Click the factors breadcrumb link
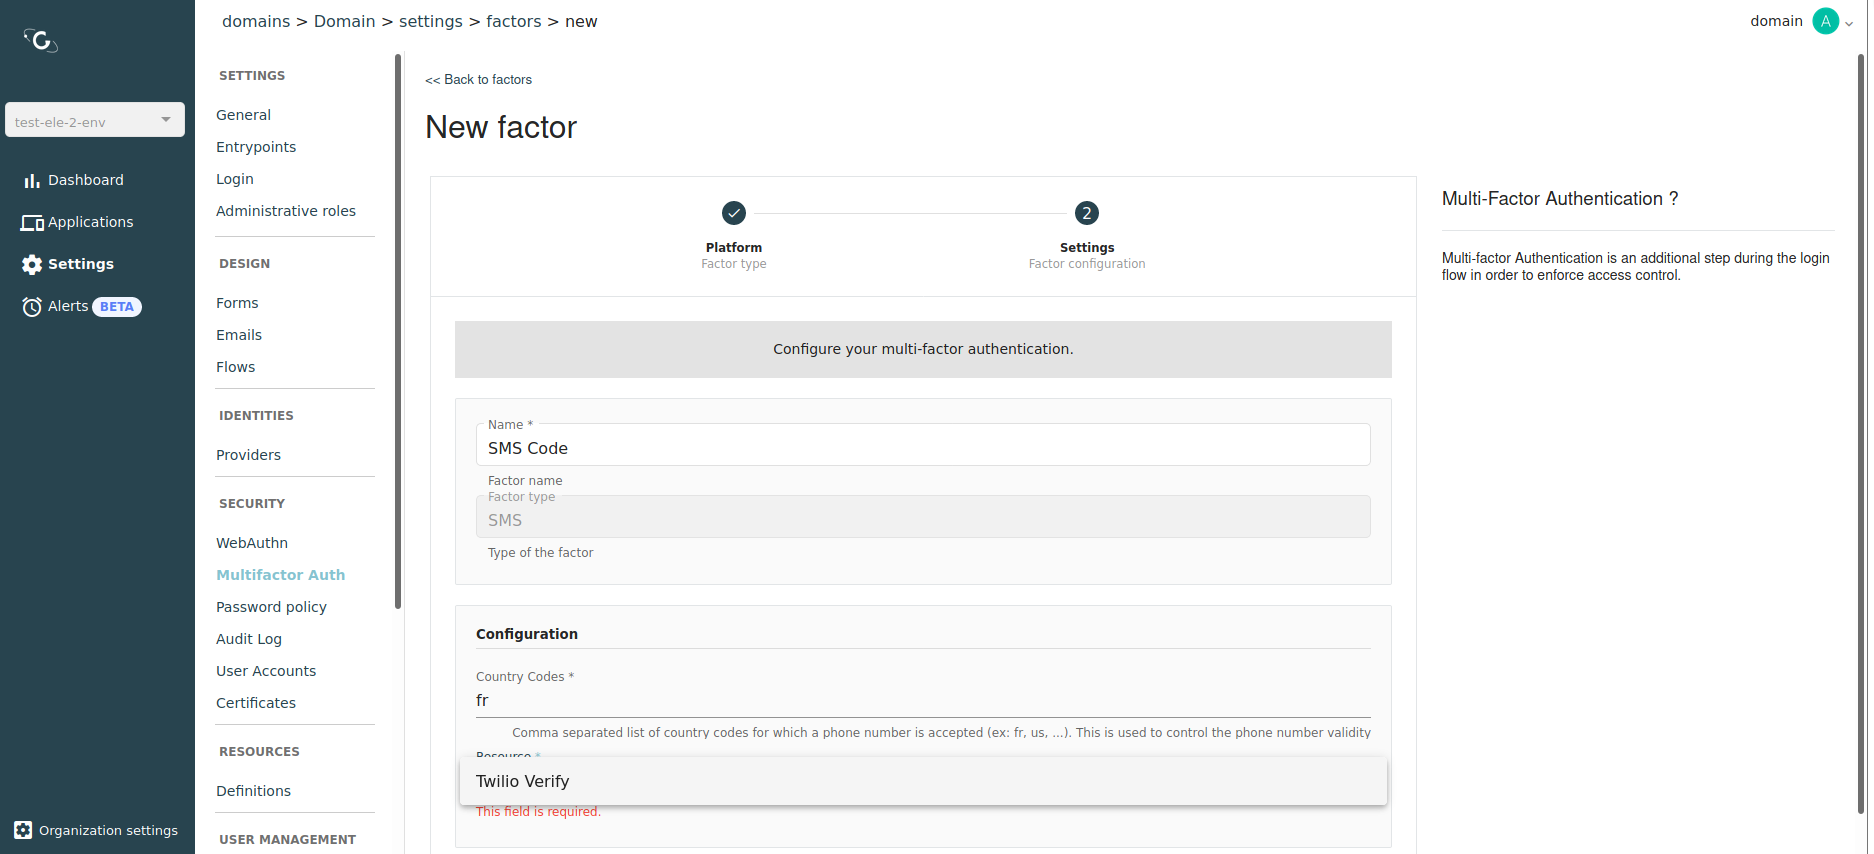 tap(513, 22)
